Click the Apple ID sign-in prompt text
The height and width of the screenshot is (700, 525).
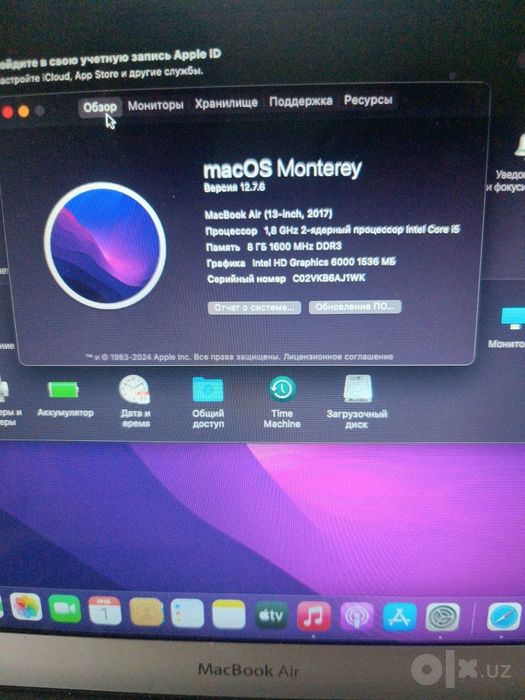tap(110, 58)
